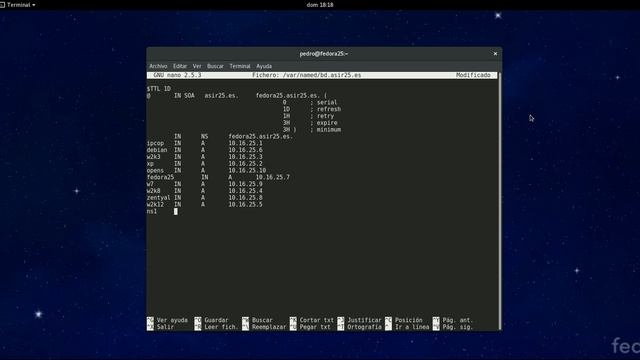Click the IP address 10.16.25.6
The image size is (640, 360).
(245, 150)
